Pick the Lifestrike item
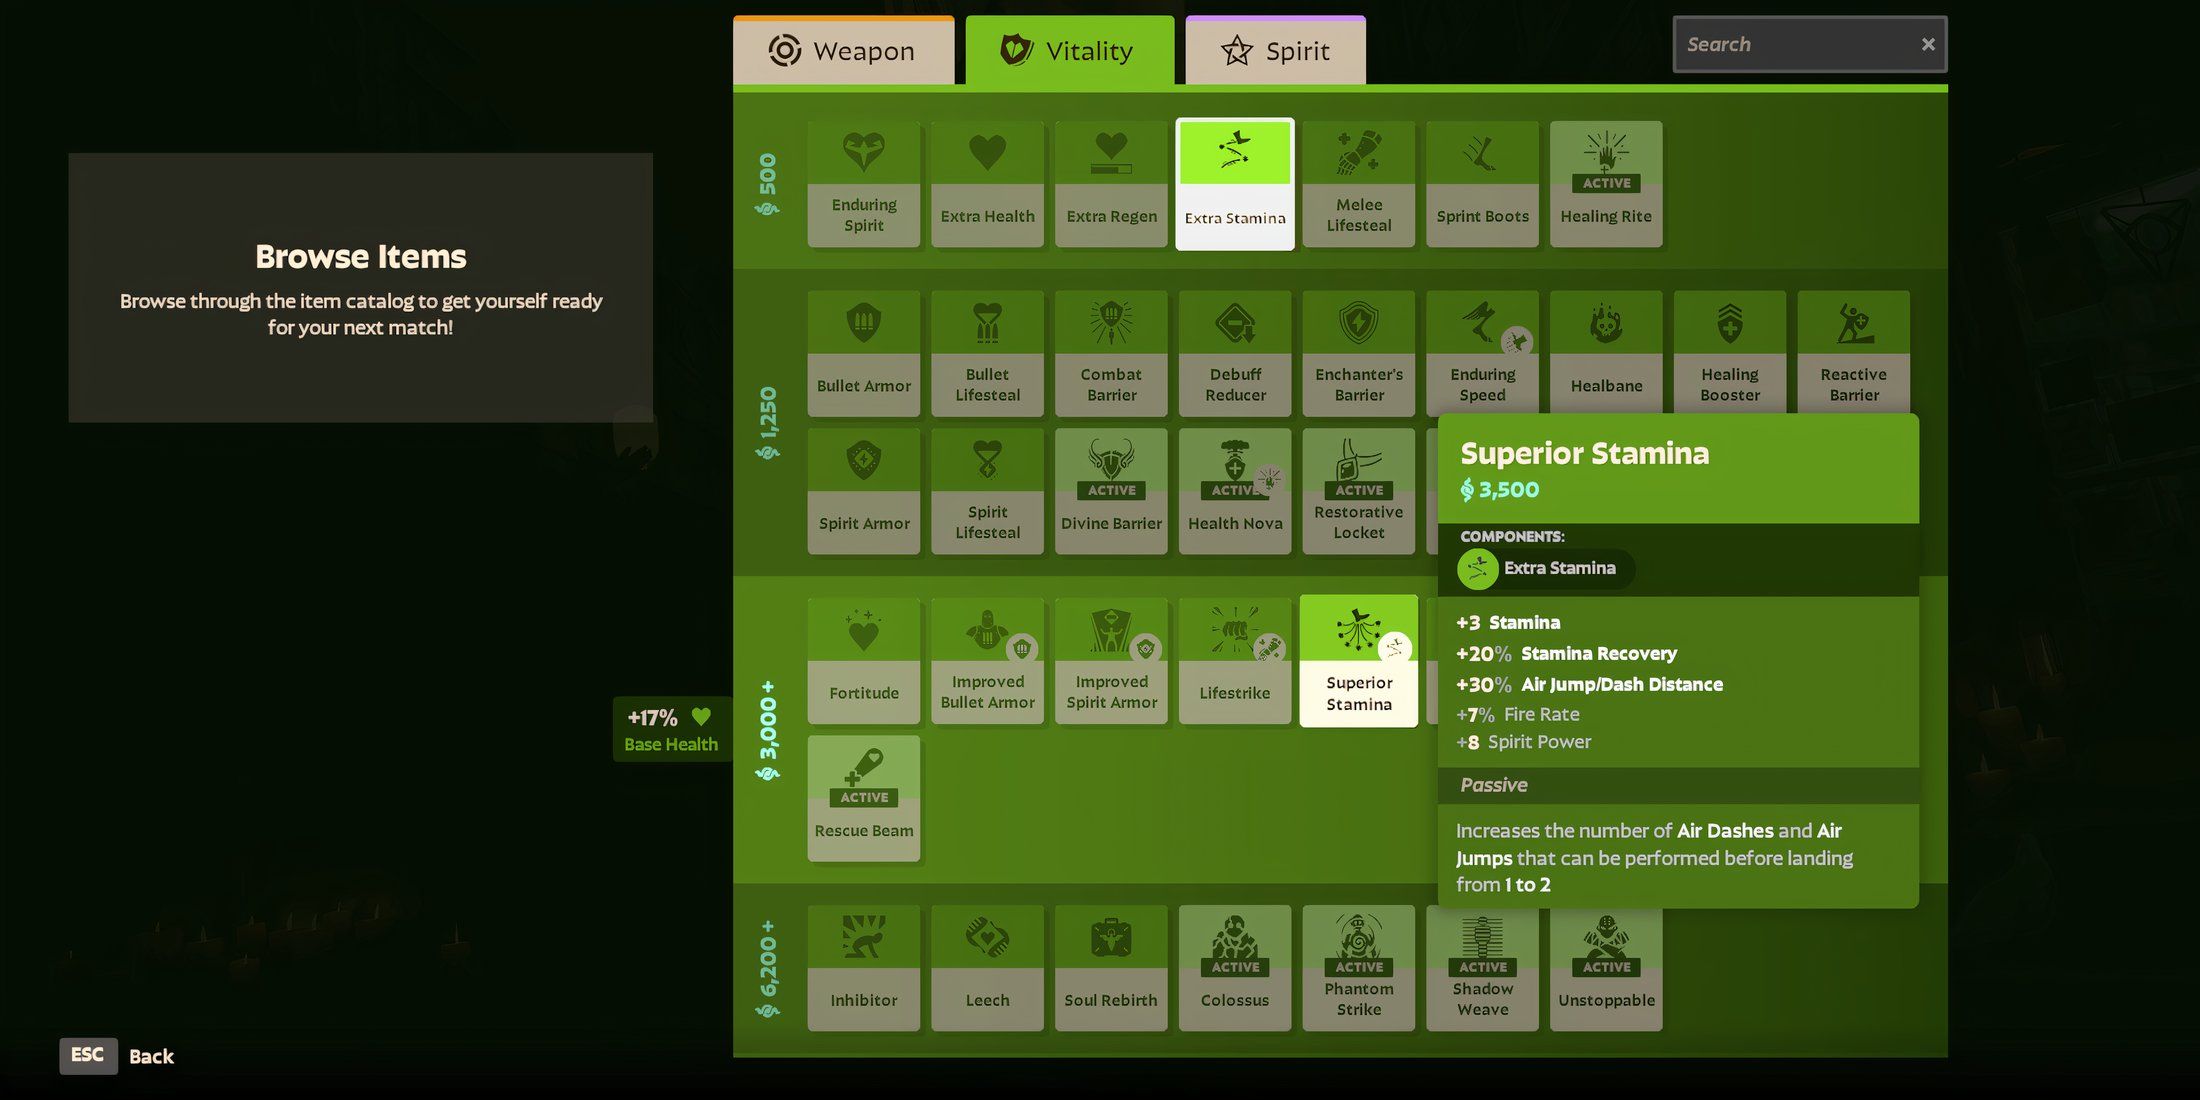 (1235, 661)
